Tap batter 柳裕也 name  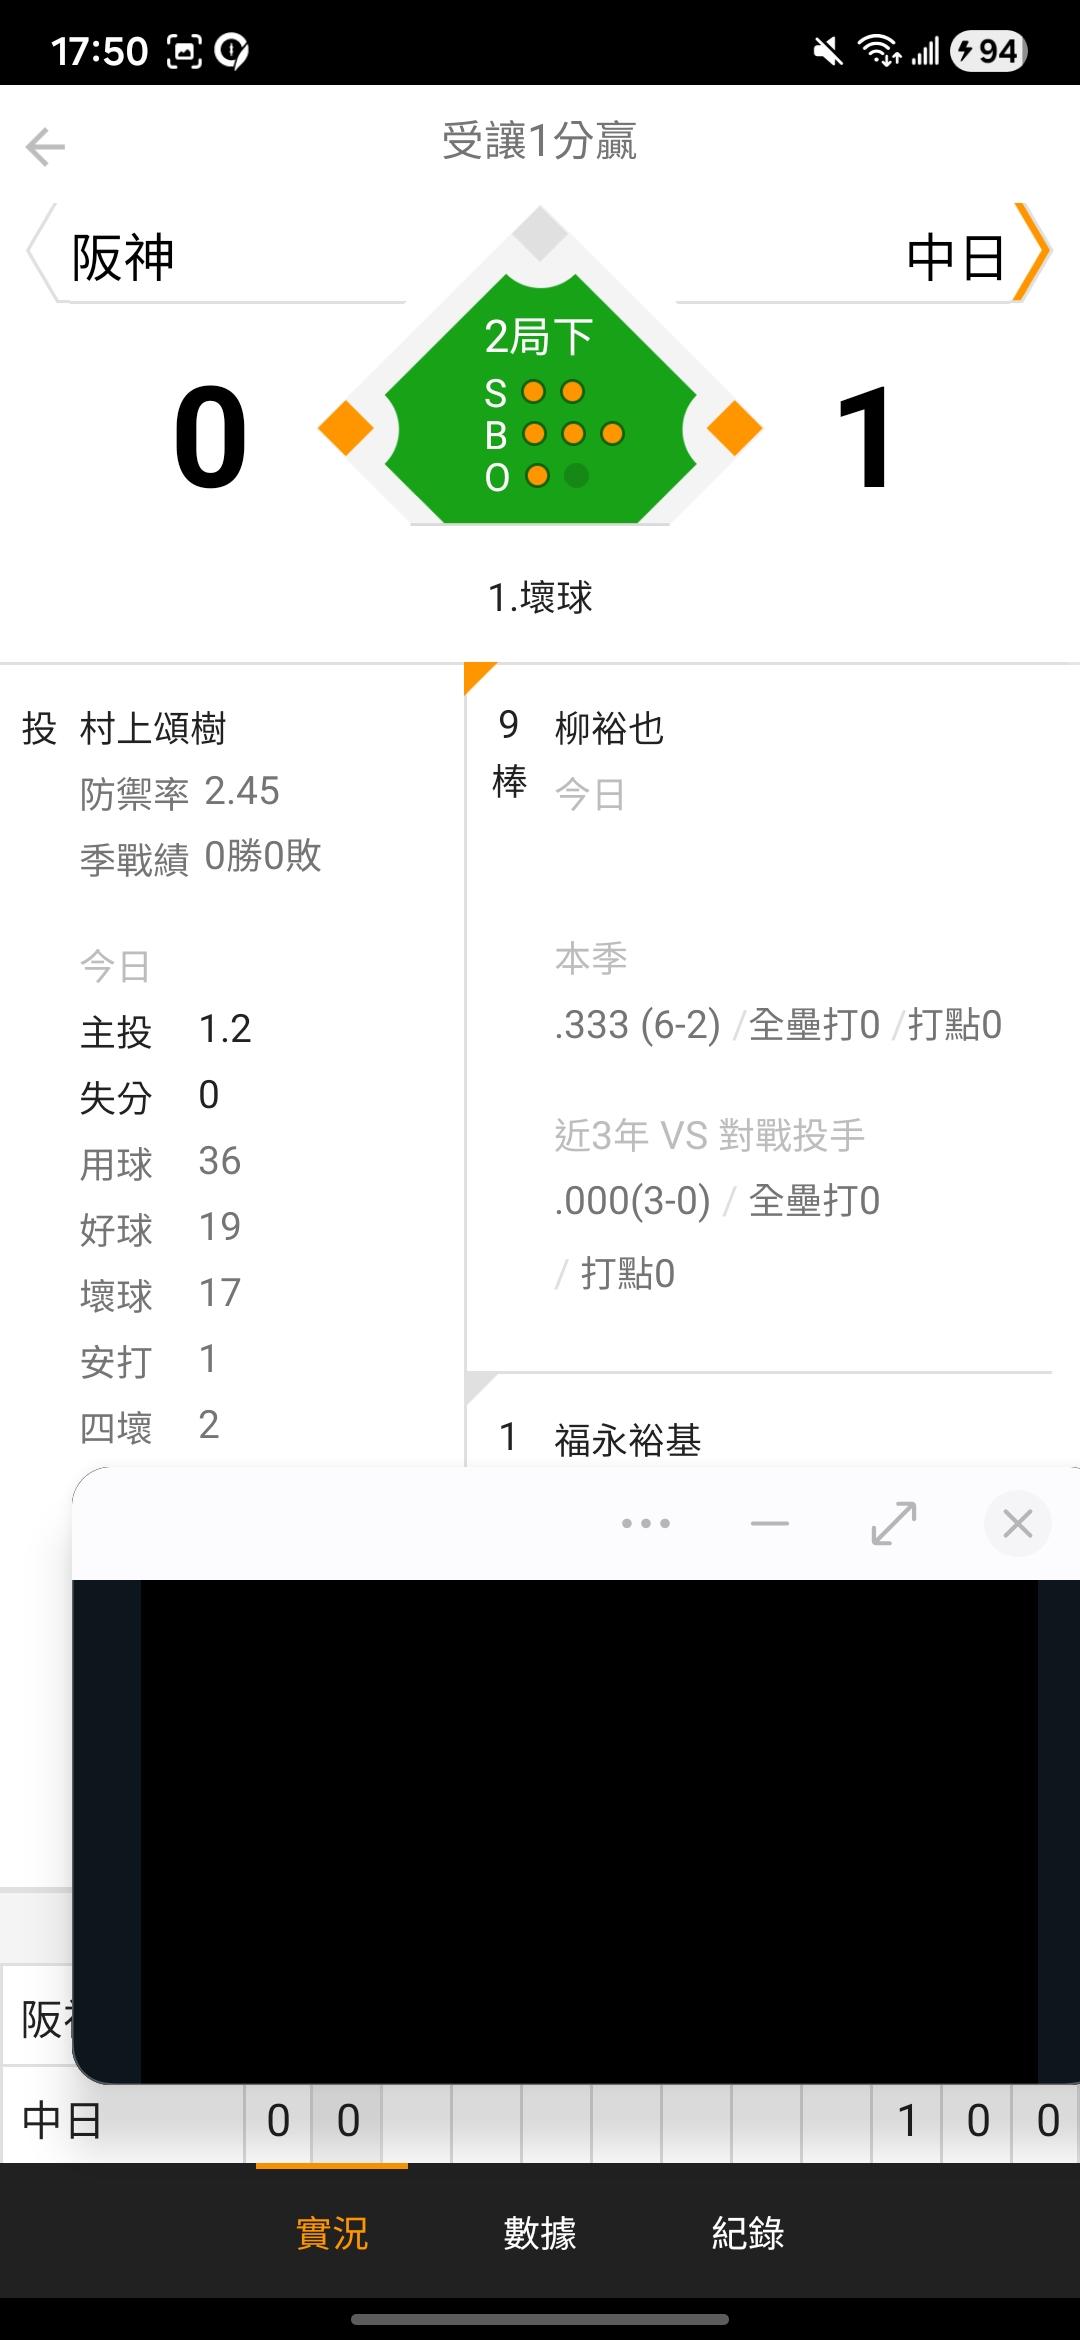609,728
